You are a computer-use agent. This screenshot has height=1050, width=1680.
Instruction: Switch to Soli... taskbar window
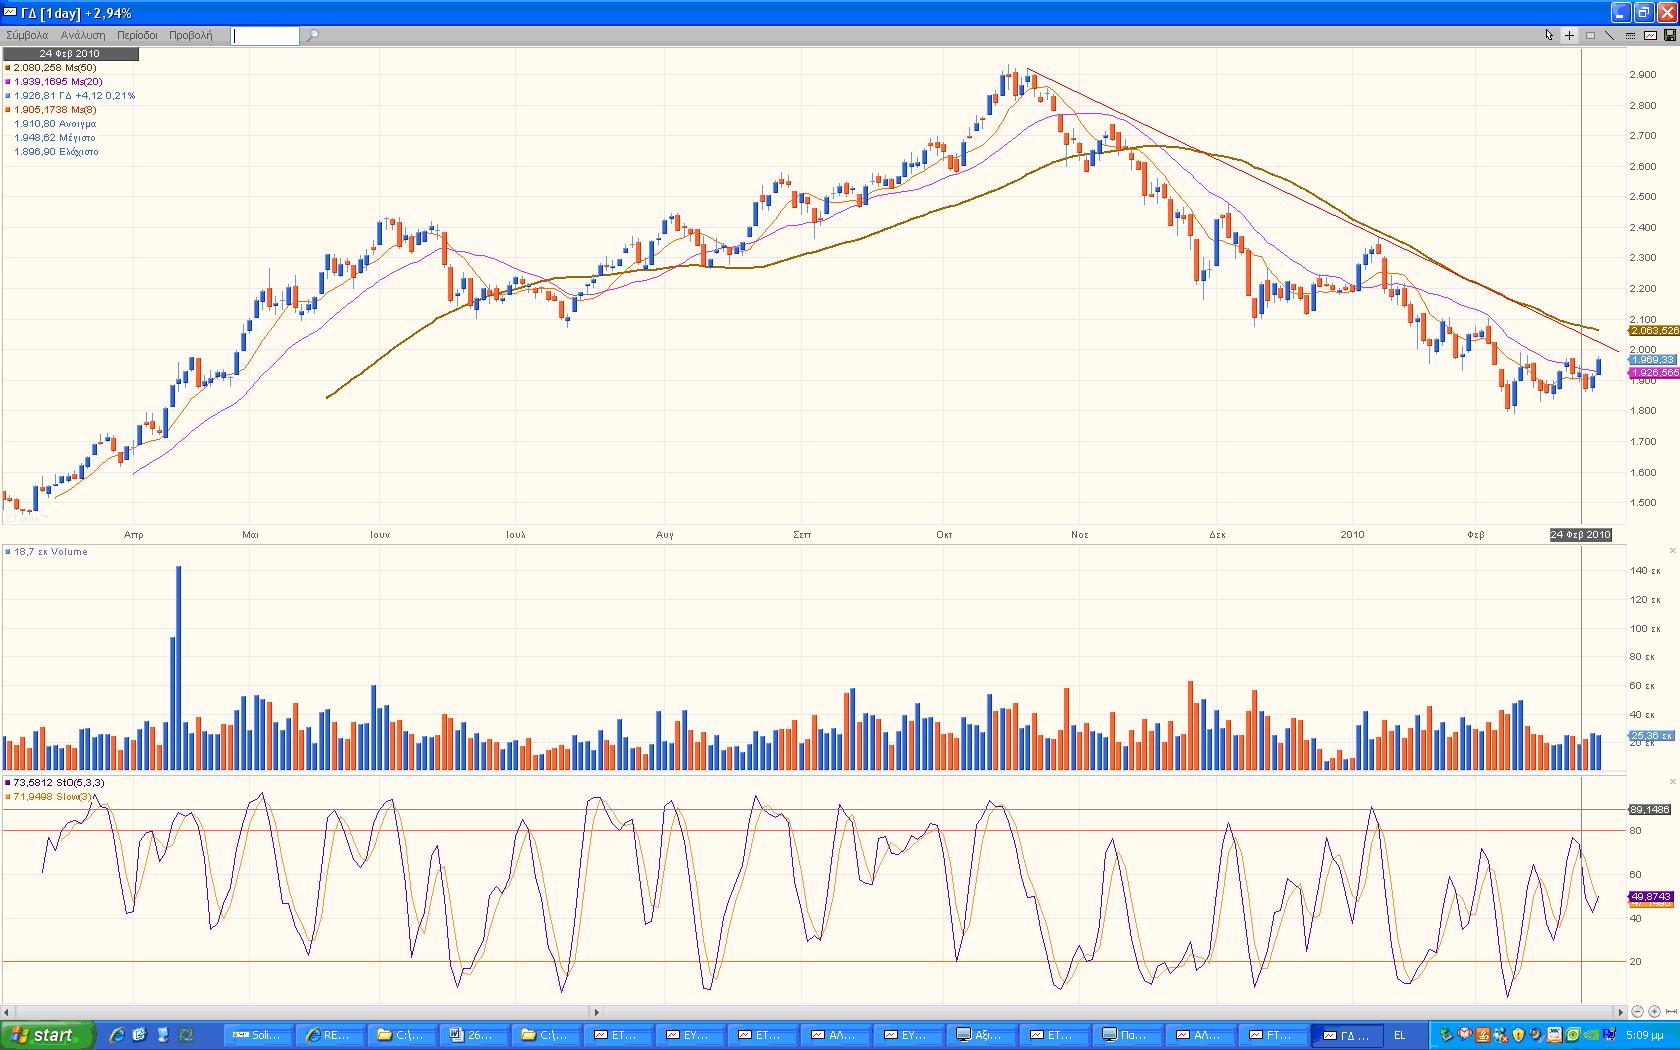[x=260, y=1035]
